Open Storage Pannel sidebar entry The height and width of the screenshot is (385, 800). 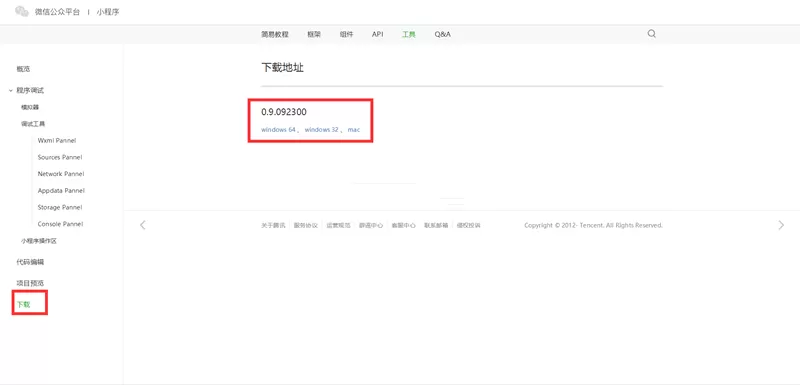(x=60, y=208)
